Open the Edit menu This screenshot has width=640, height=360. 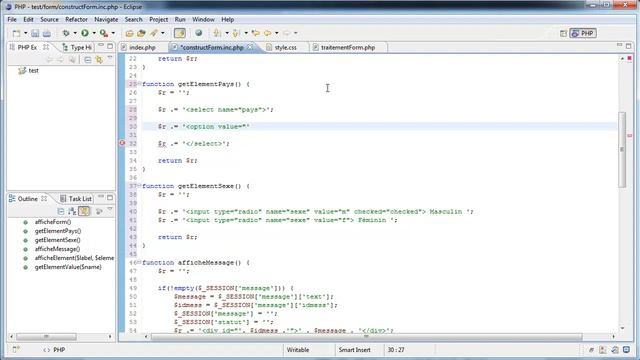pyautogui.click(x=28, y=20)
